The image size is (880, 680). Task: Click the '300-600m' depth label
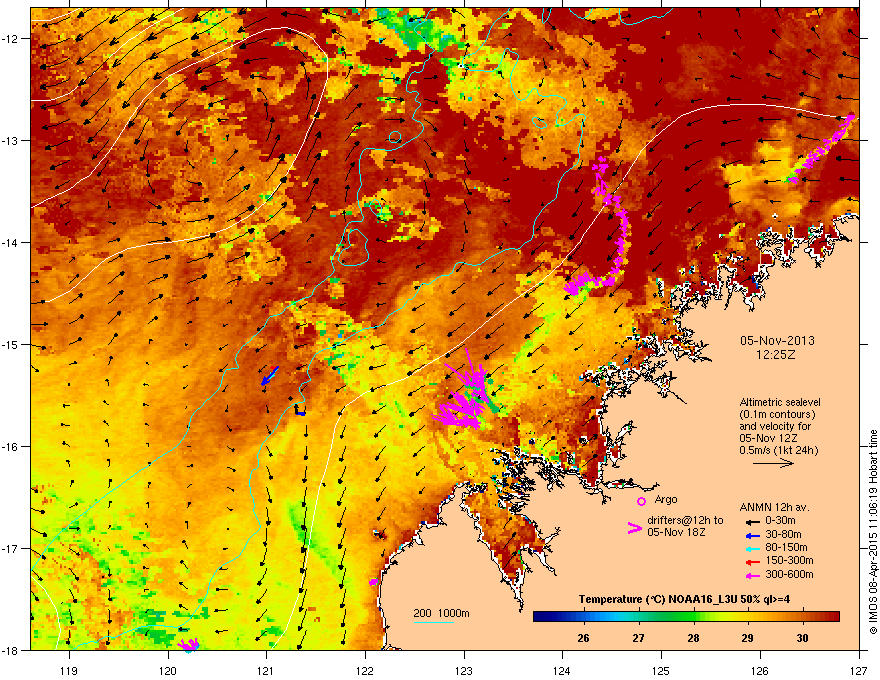coord(789,575)
